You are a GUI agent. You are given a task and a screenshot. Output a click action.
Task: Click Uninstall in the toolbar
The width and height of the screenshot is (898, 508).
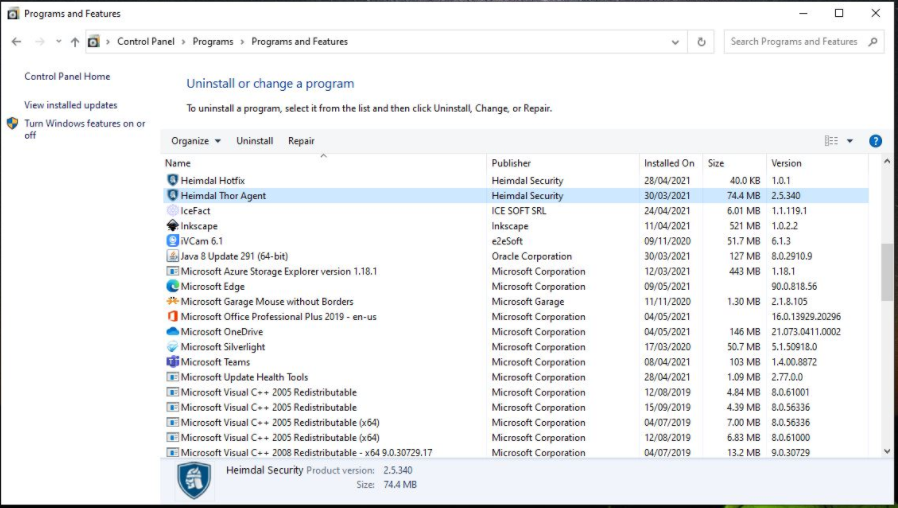[x=254, y=141]
